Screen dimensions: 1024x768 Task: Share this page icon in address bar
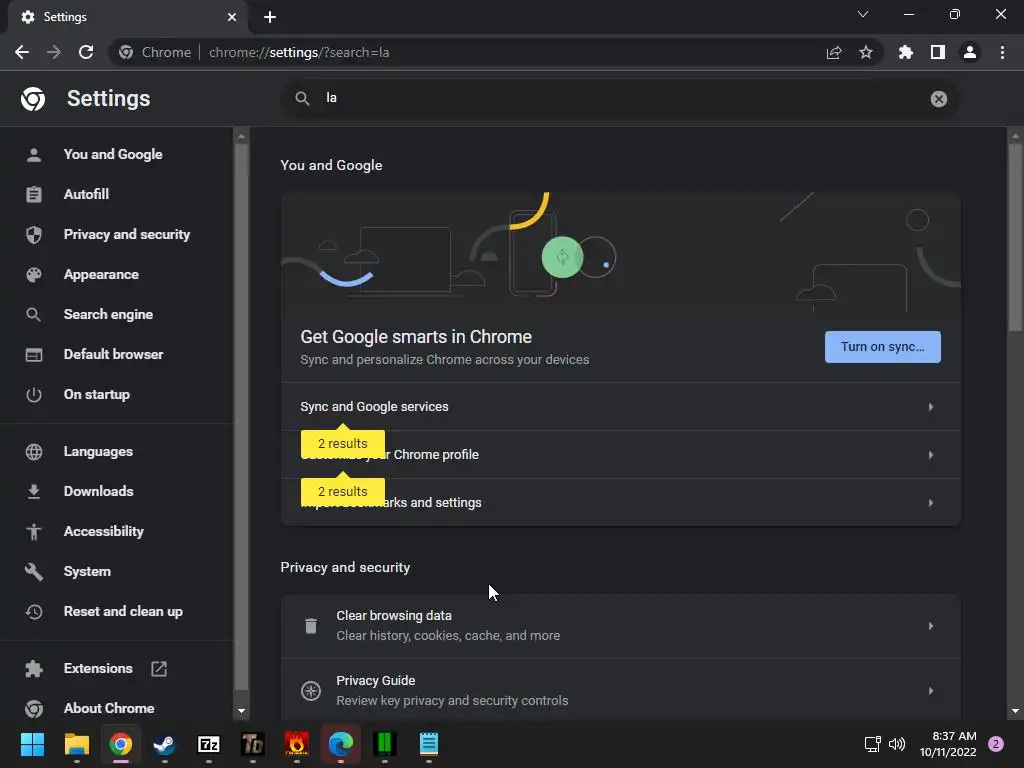coord(833,52)
